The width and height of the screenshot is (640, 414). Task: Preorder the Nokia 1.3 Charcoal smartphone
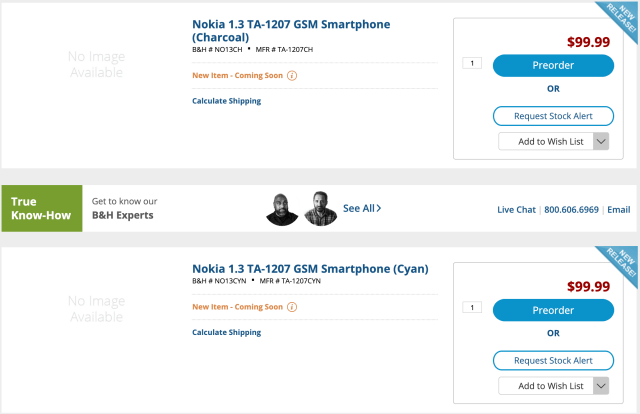(x=553, y=65)
